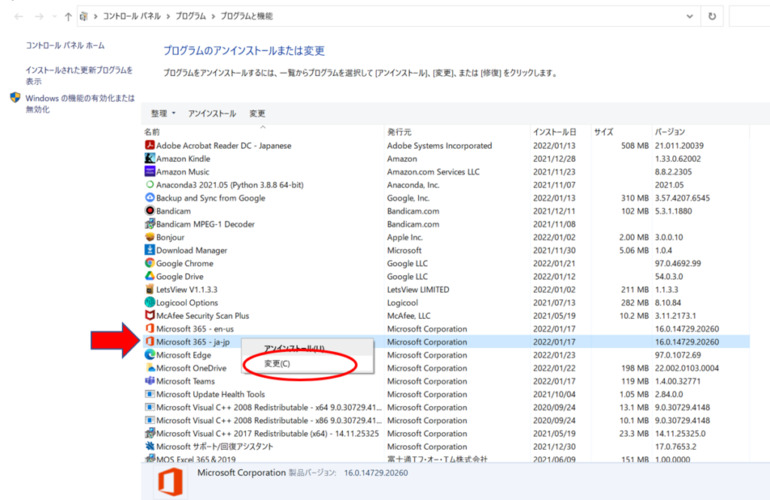This screenshot has height=500, width=770.
Task: Click the Microsoft サポート/回復アシスタント icon
Action: click(150, 446)
